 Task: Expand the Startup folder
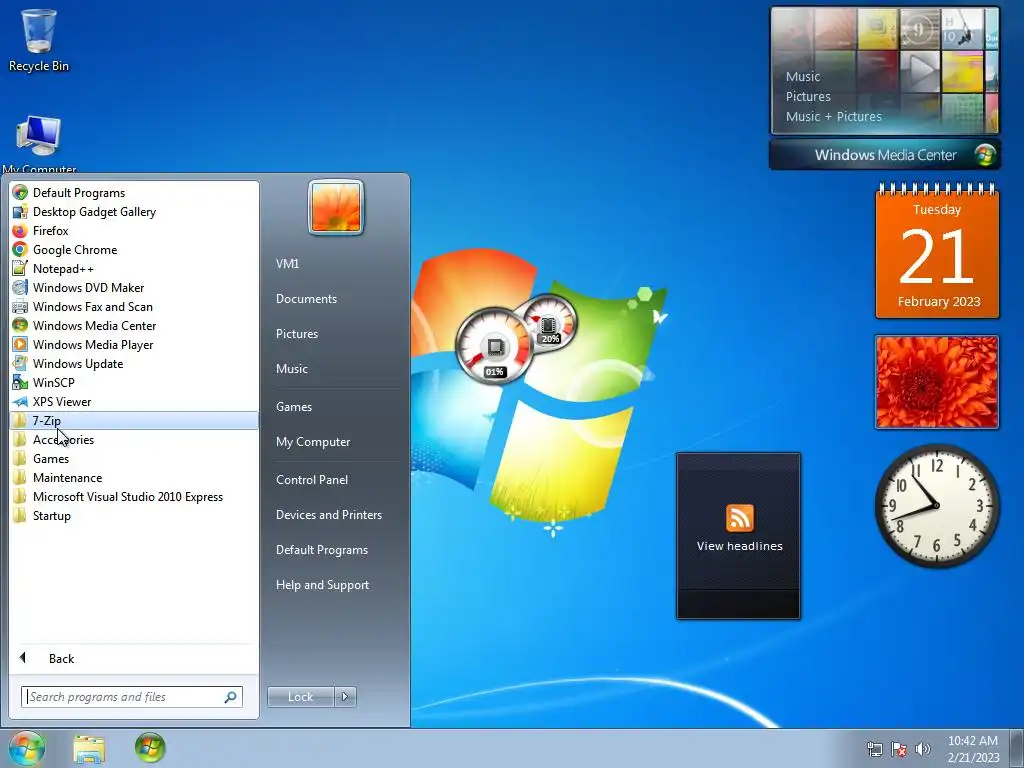coord(134,515)
